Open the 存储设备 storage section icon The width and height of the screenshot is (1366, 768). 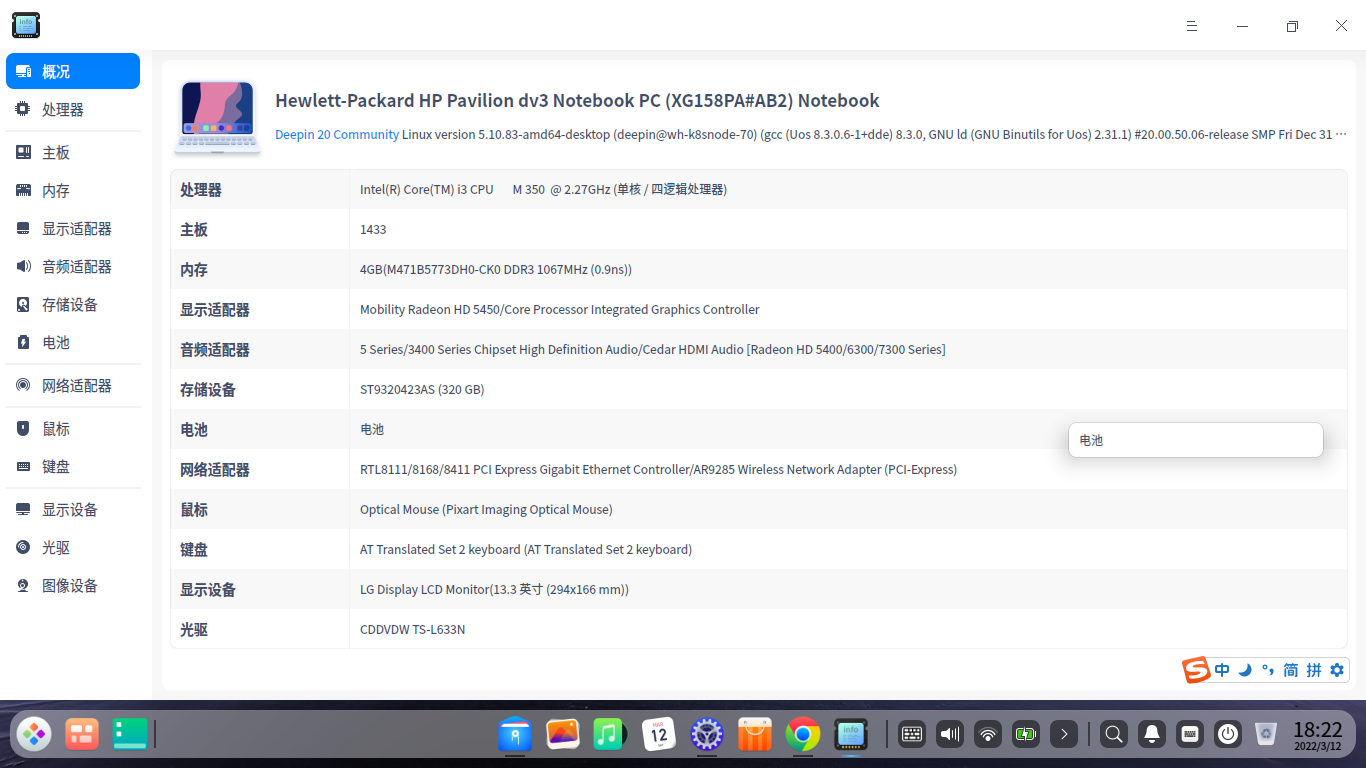[23, 305]
